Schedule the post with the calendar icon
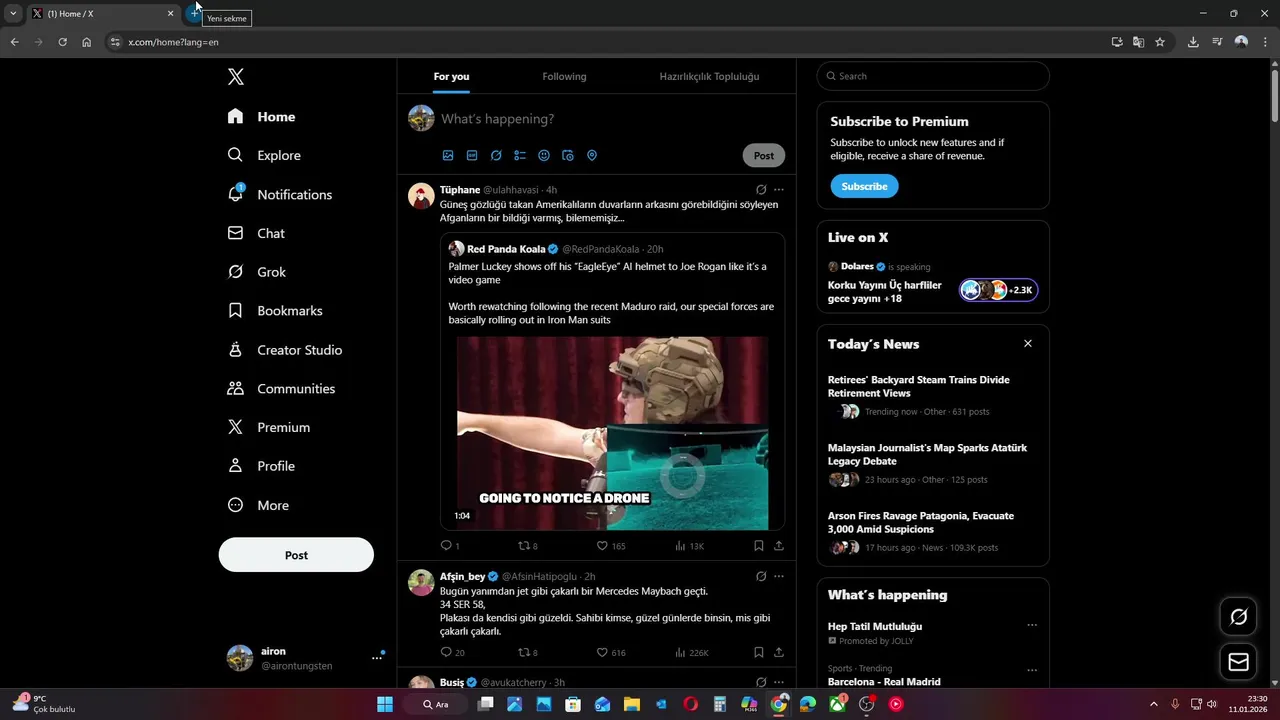This screenshot has width=1280, height=720. click(568, 156)
